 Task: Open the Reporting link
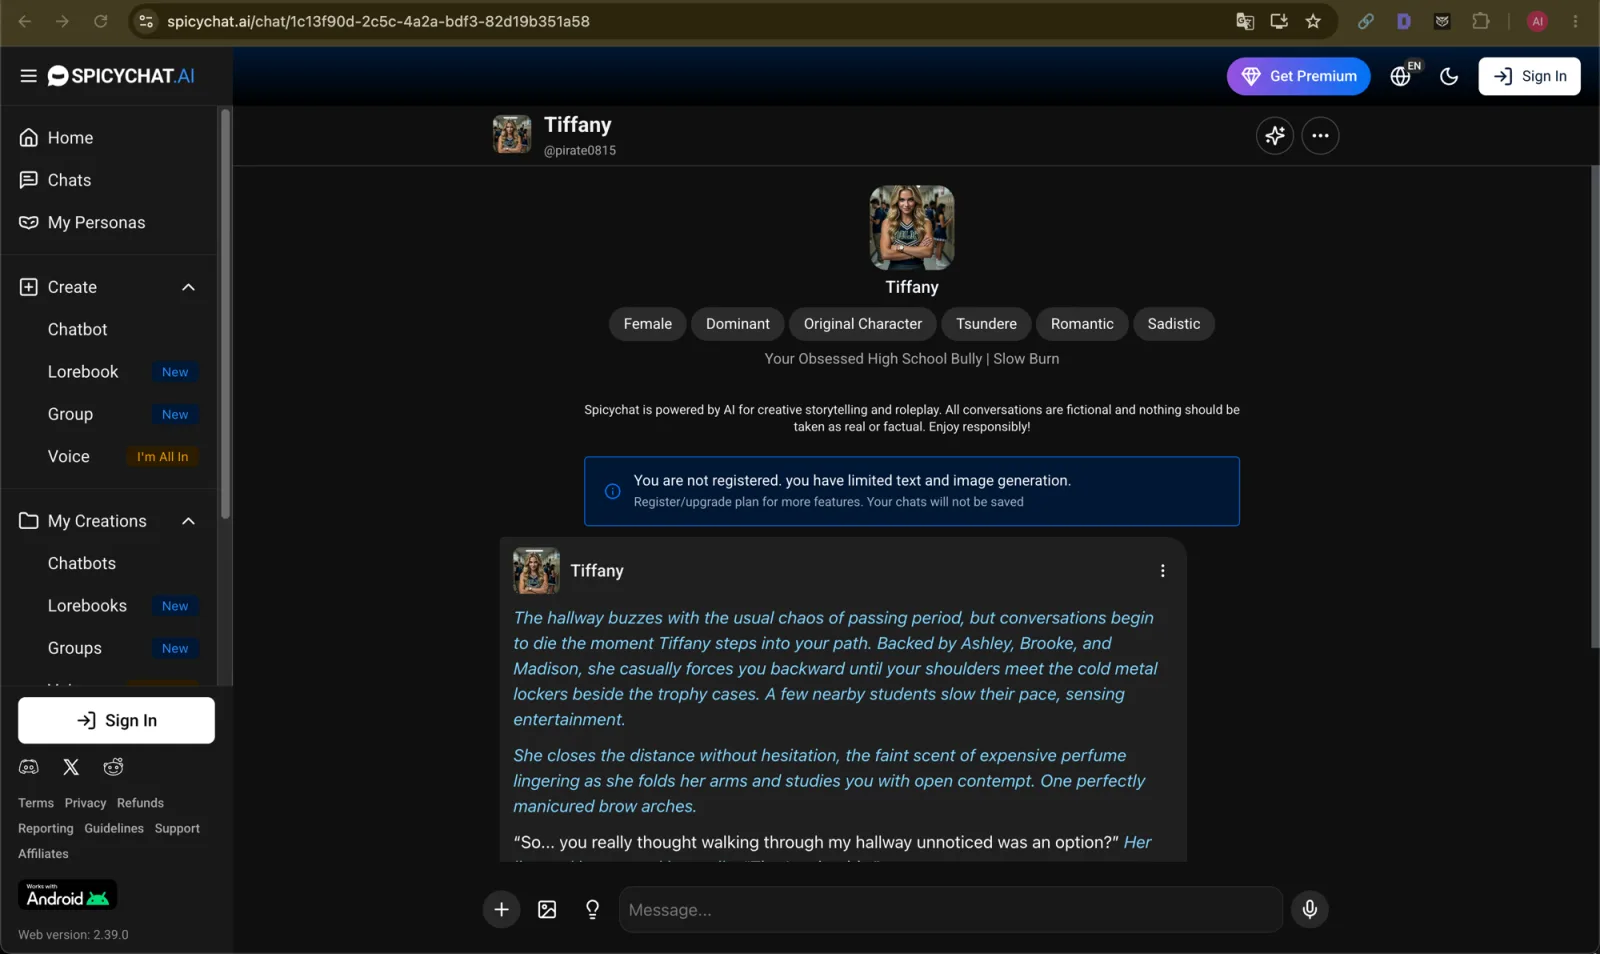point(46,828)
